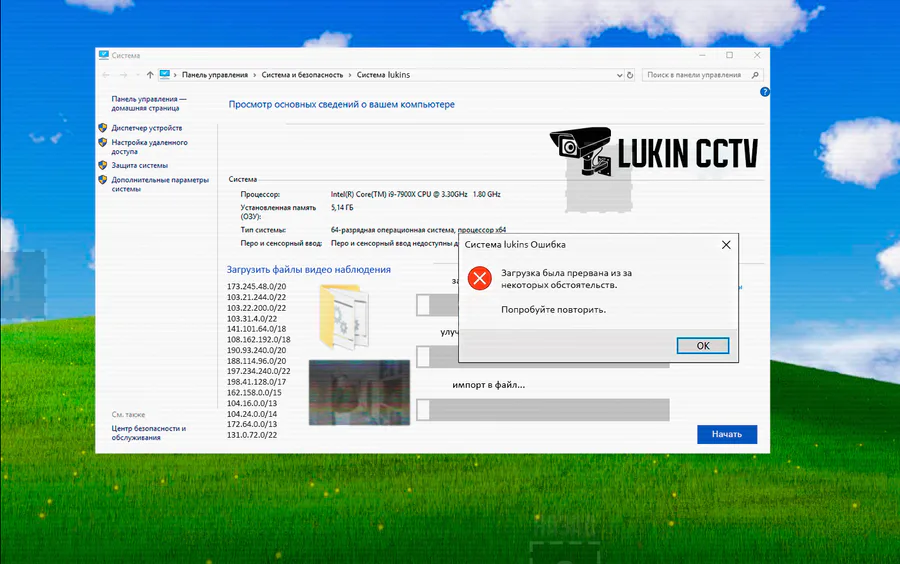Screen dimensions: 900x564
Task: Click the up-one-level arrow
Action: [150, 75]
